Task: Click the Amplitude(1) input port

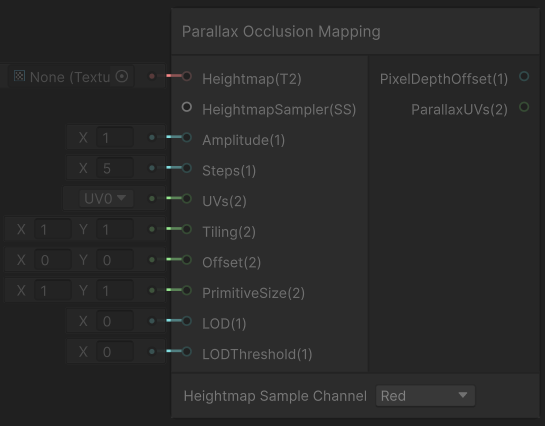Action: 187,137
